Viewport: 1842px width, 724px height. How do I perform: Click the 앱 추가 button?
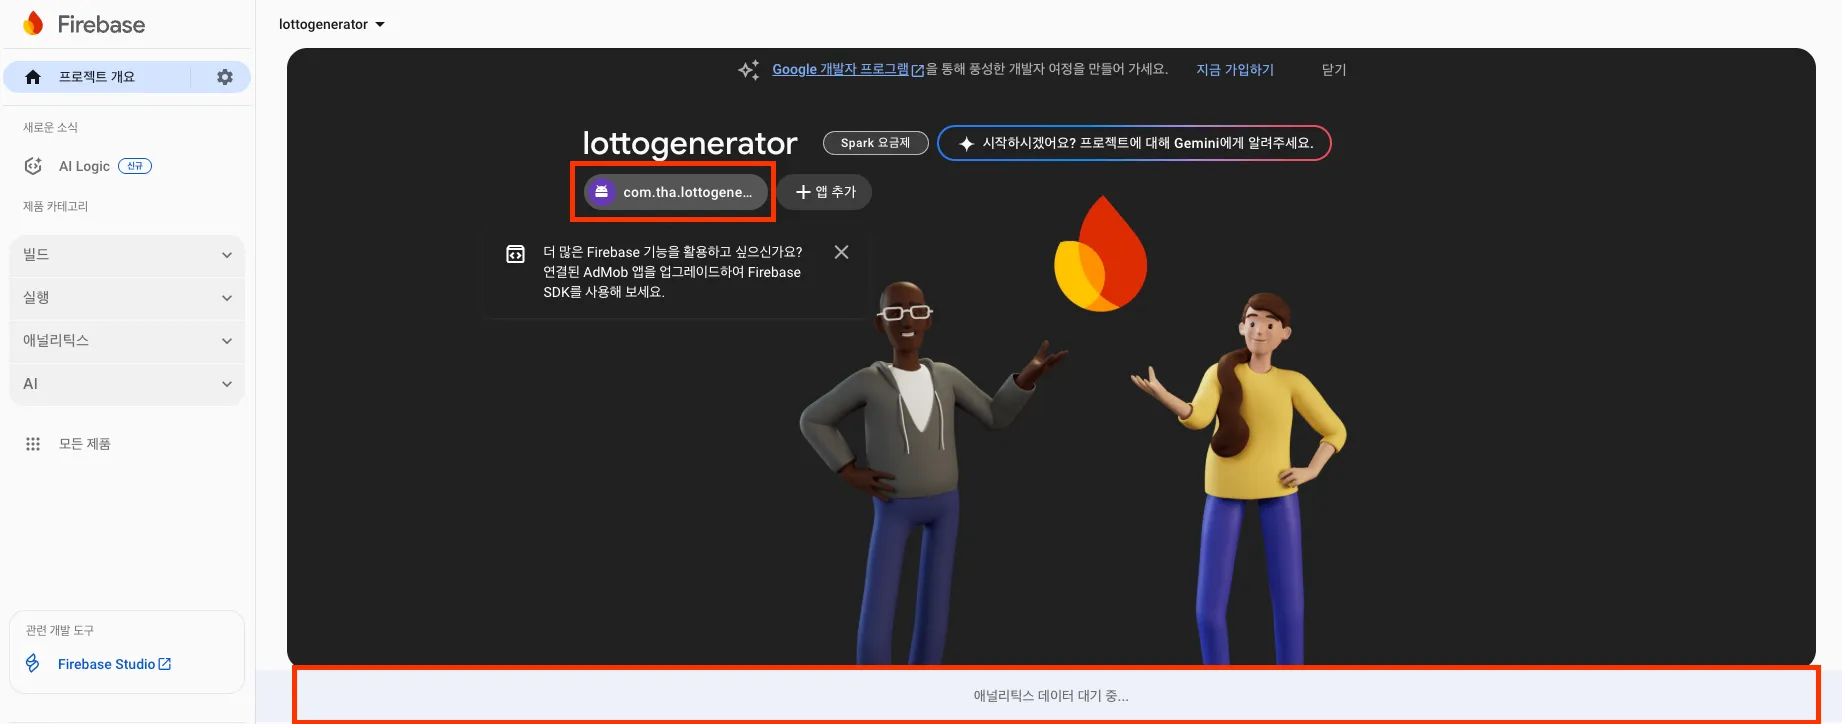[825, 192]
